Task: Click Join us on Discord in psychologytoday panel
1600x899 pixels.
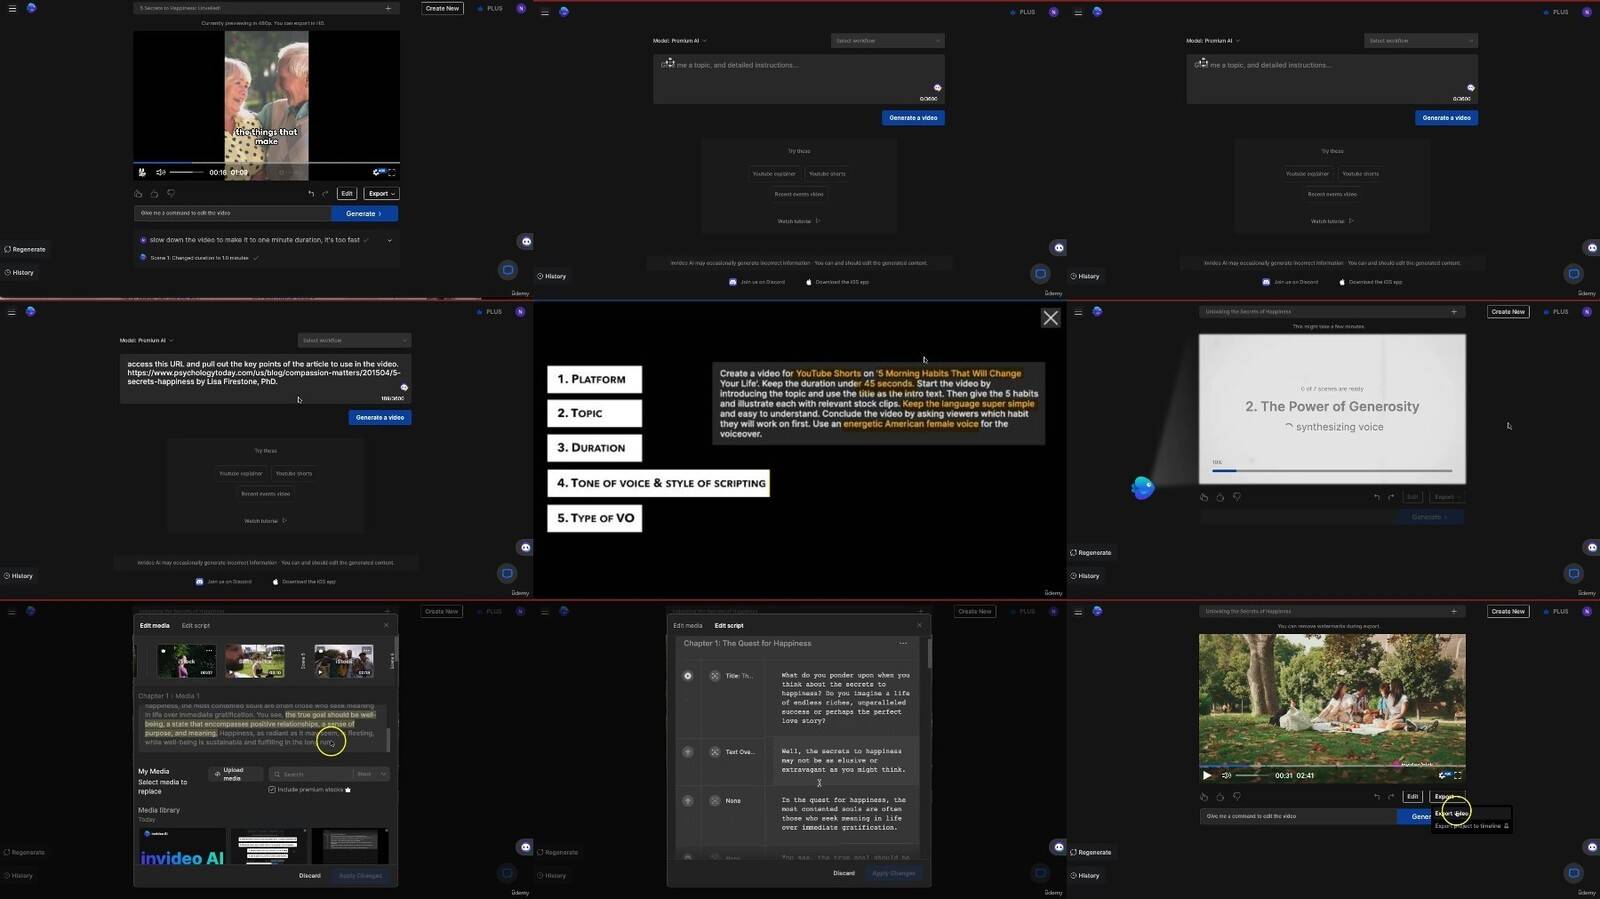Action: click(x=224, y=581)
